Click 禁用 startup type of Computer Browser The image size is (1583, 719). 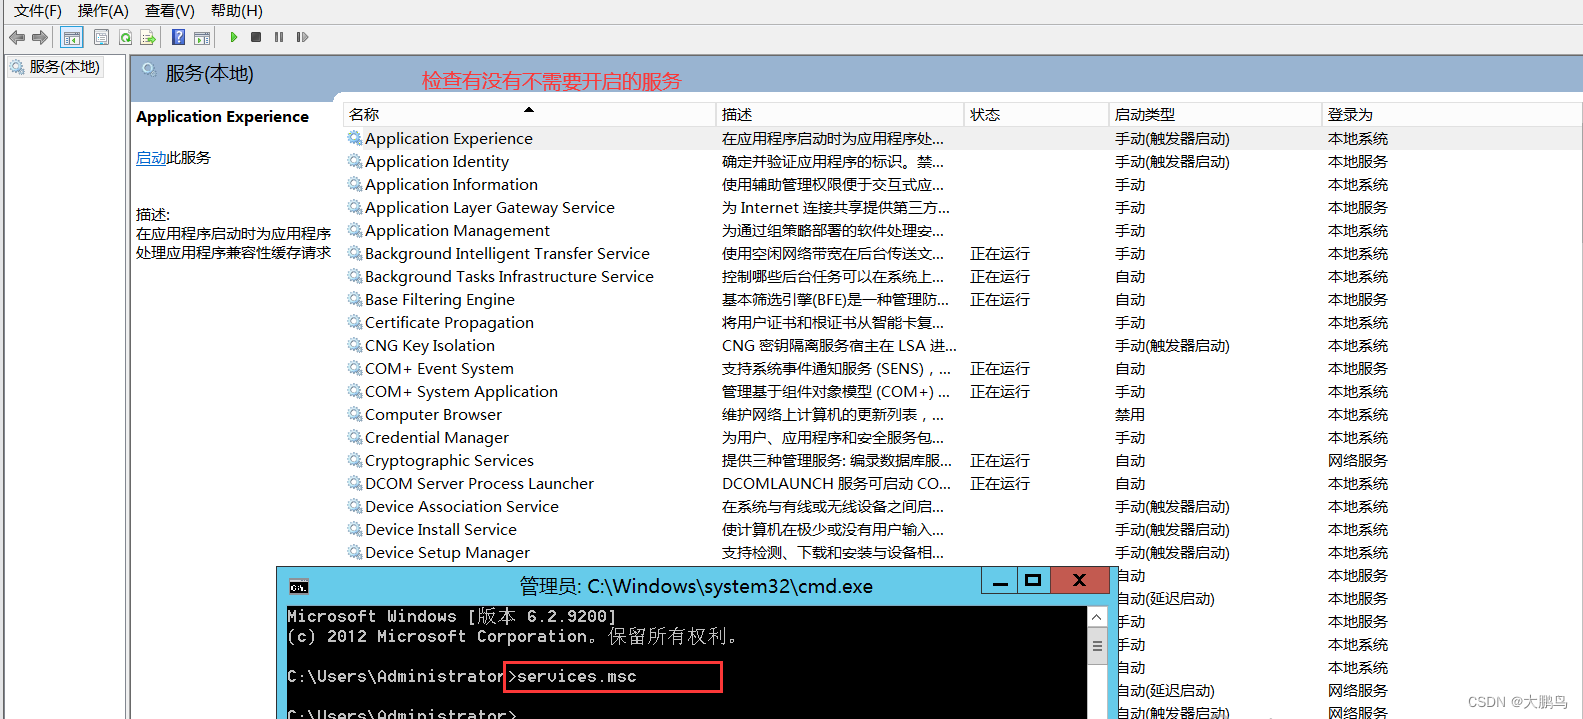coord(1130,415)
